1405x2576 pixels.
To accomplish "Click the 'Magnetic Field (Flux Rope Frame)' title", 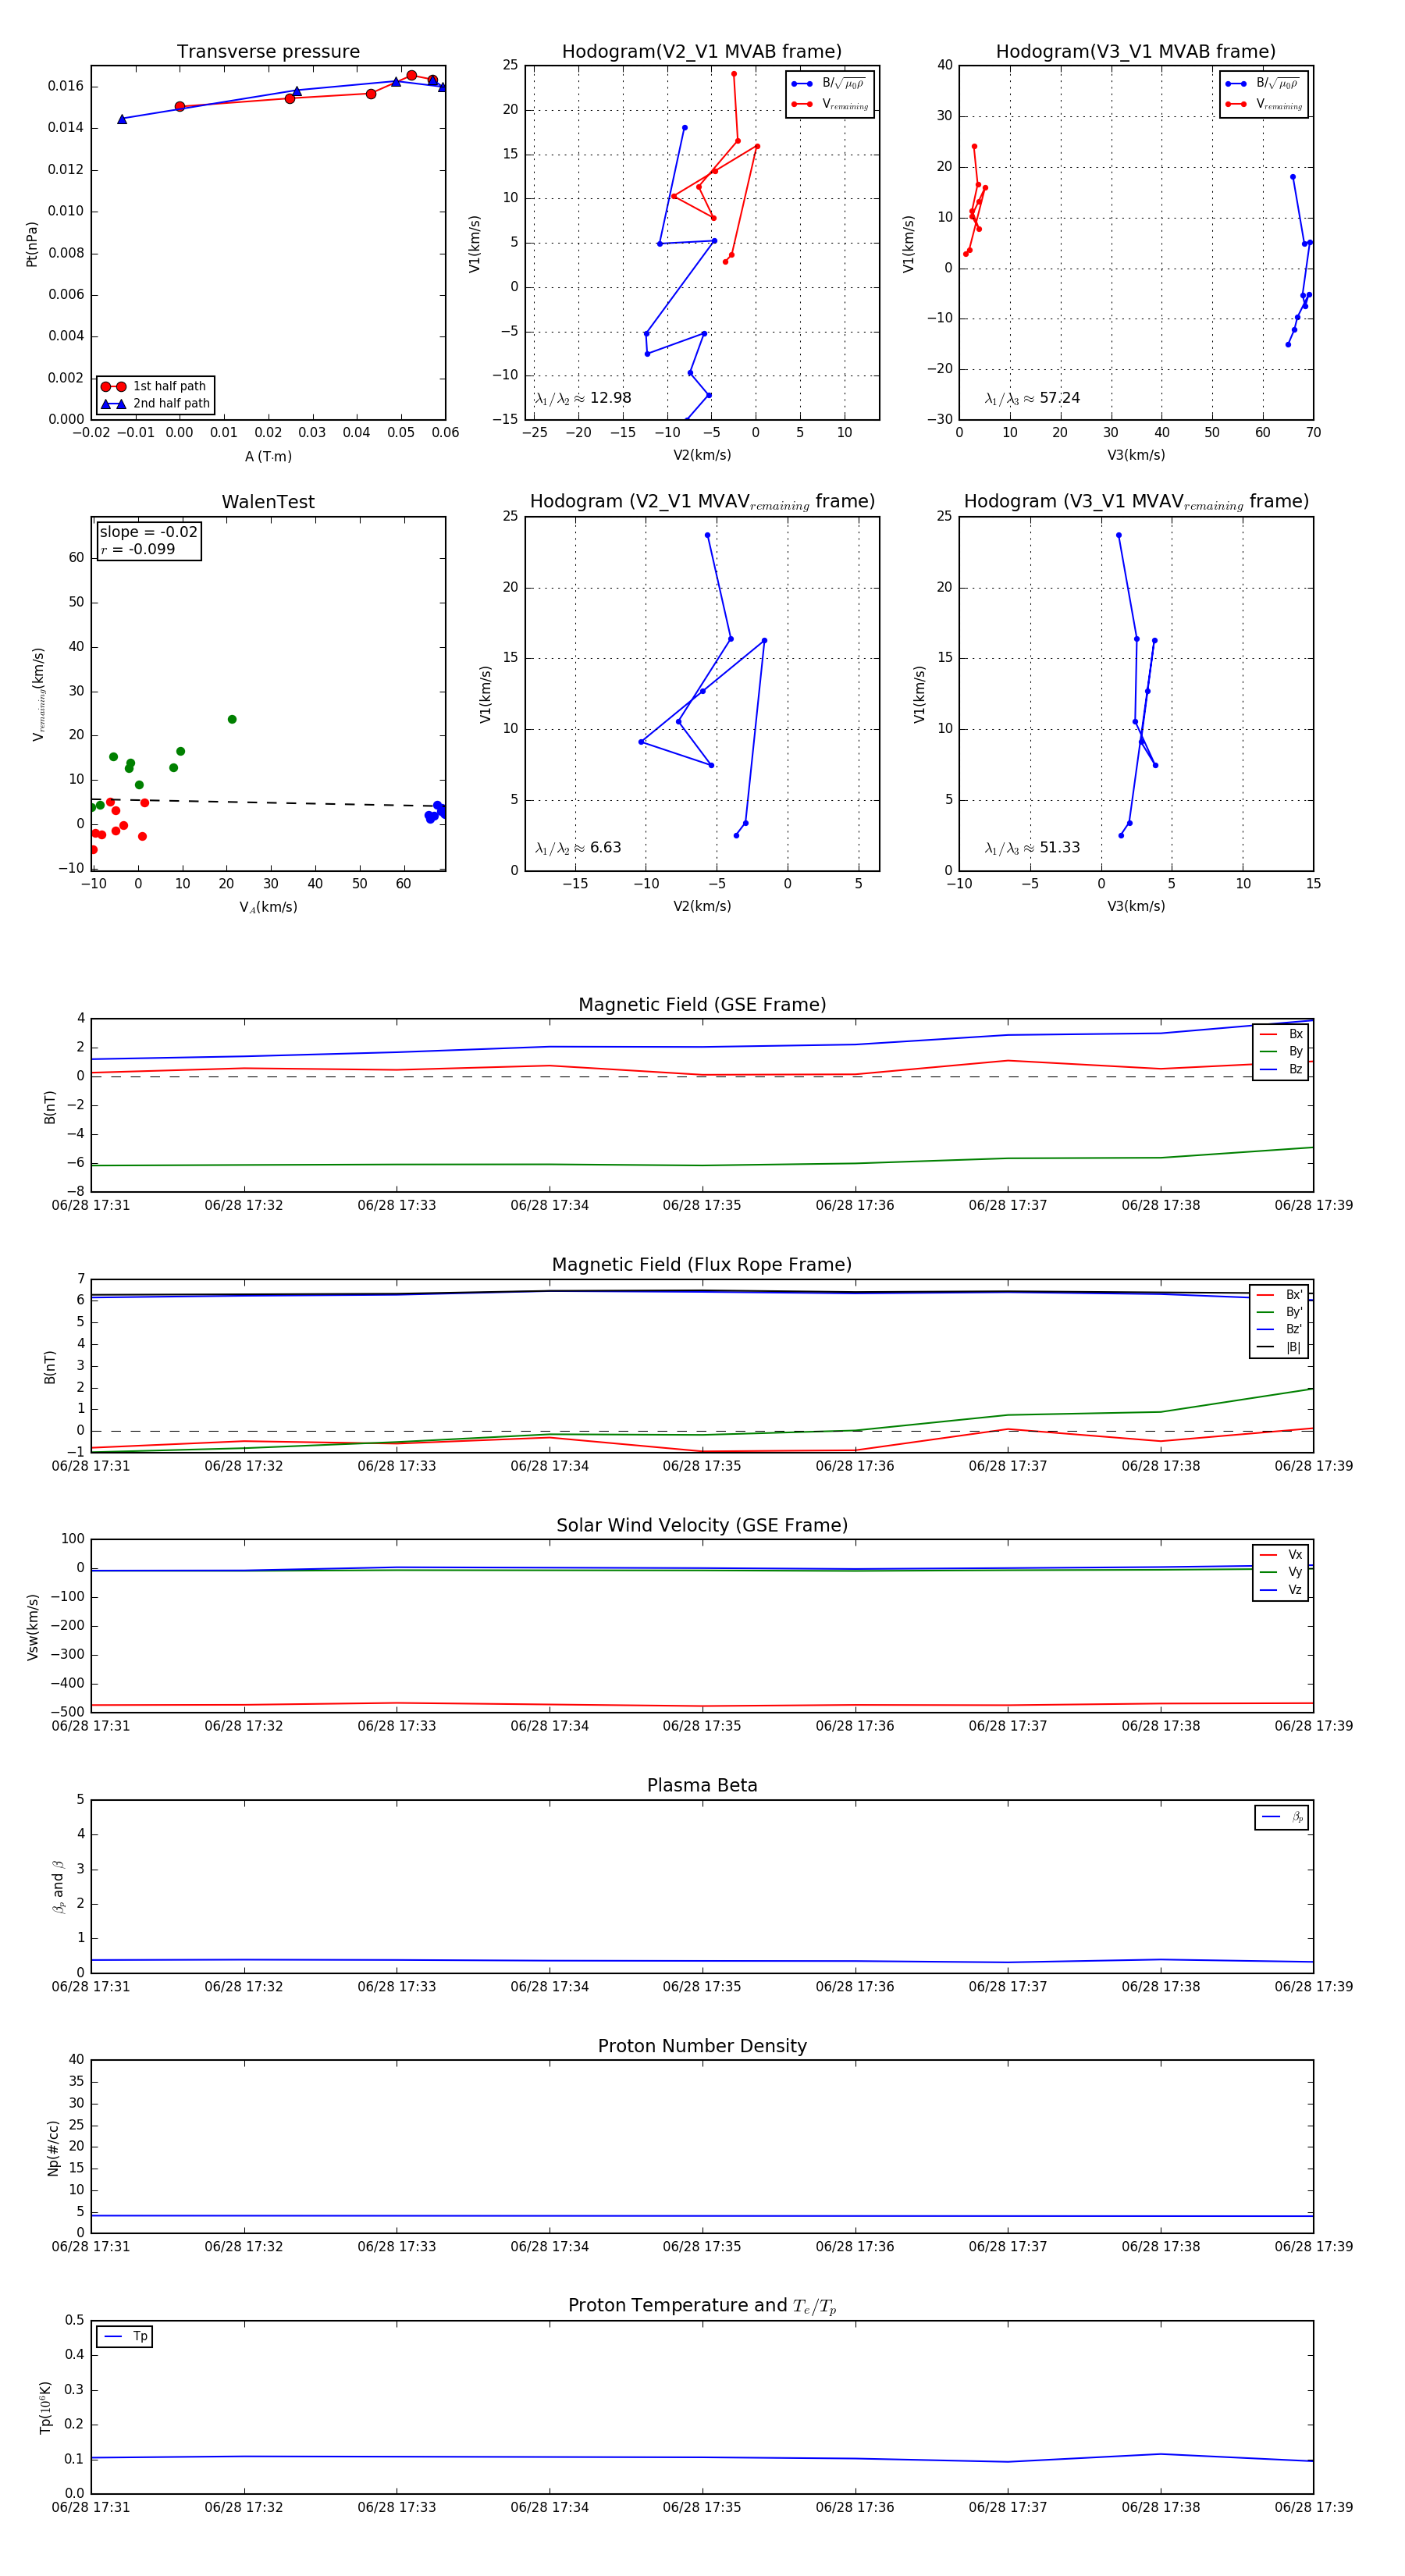I will (x=702, y=1265).
